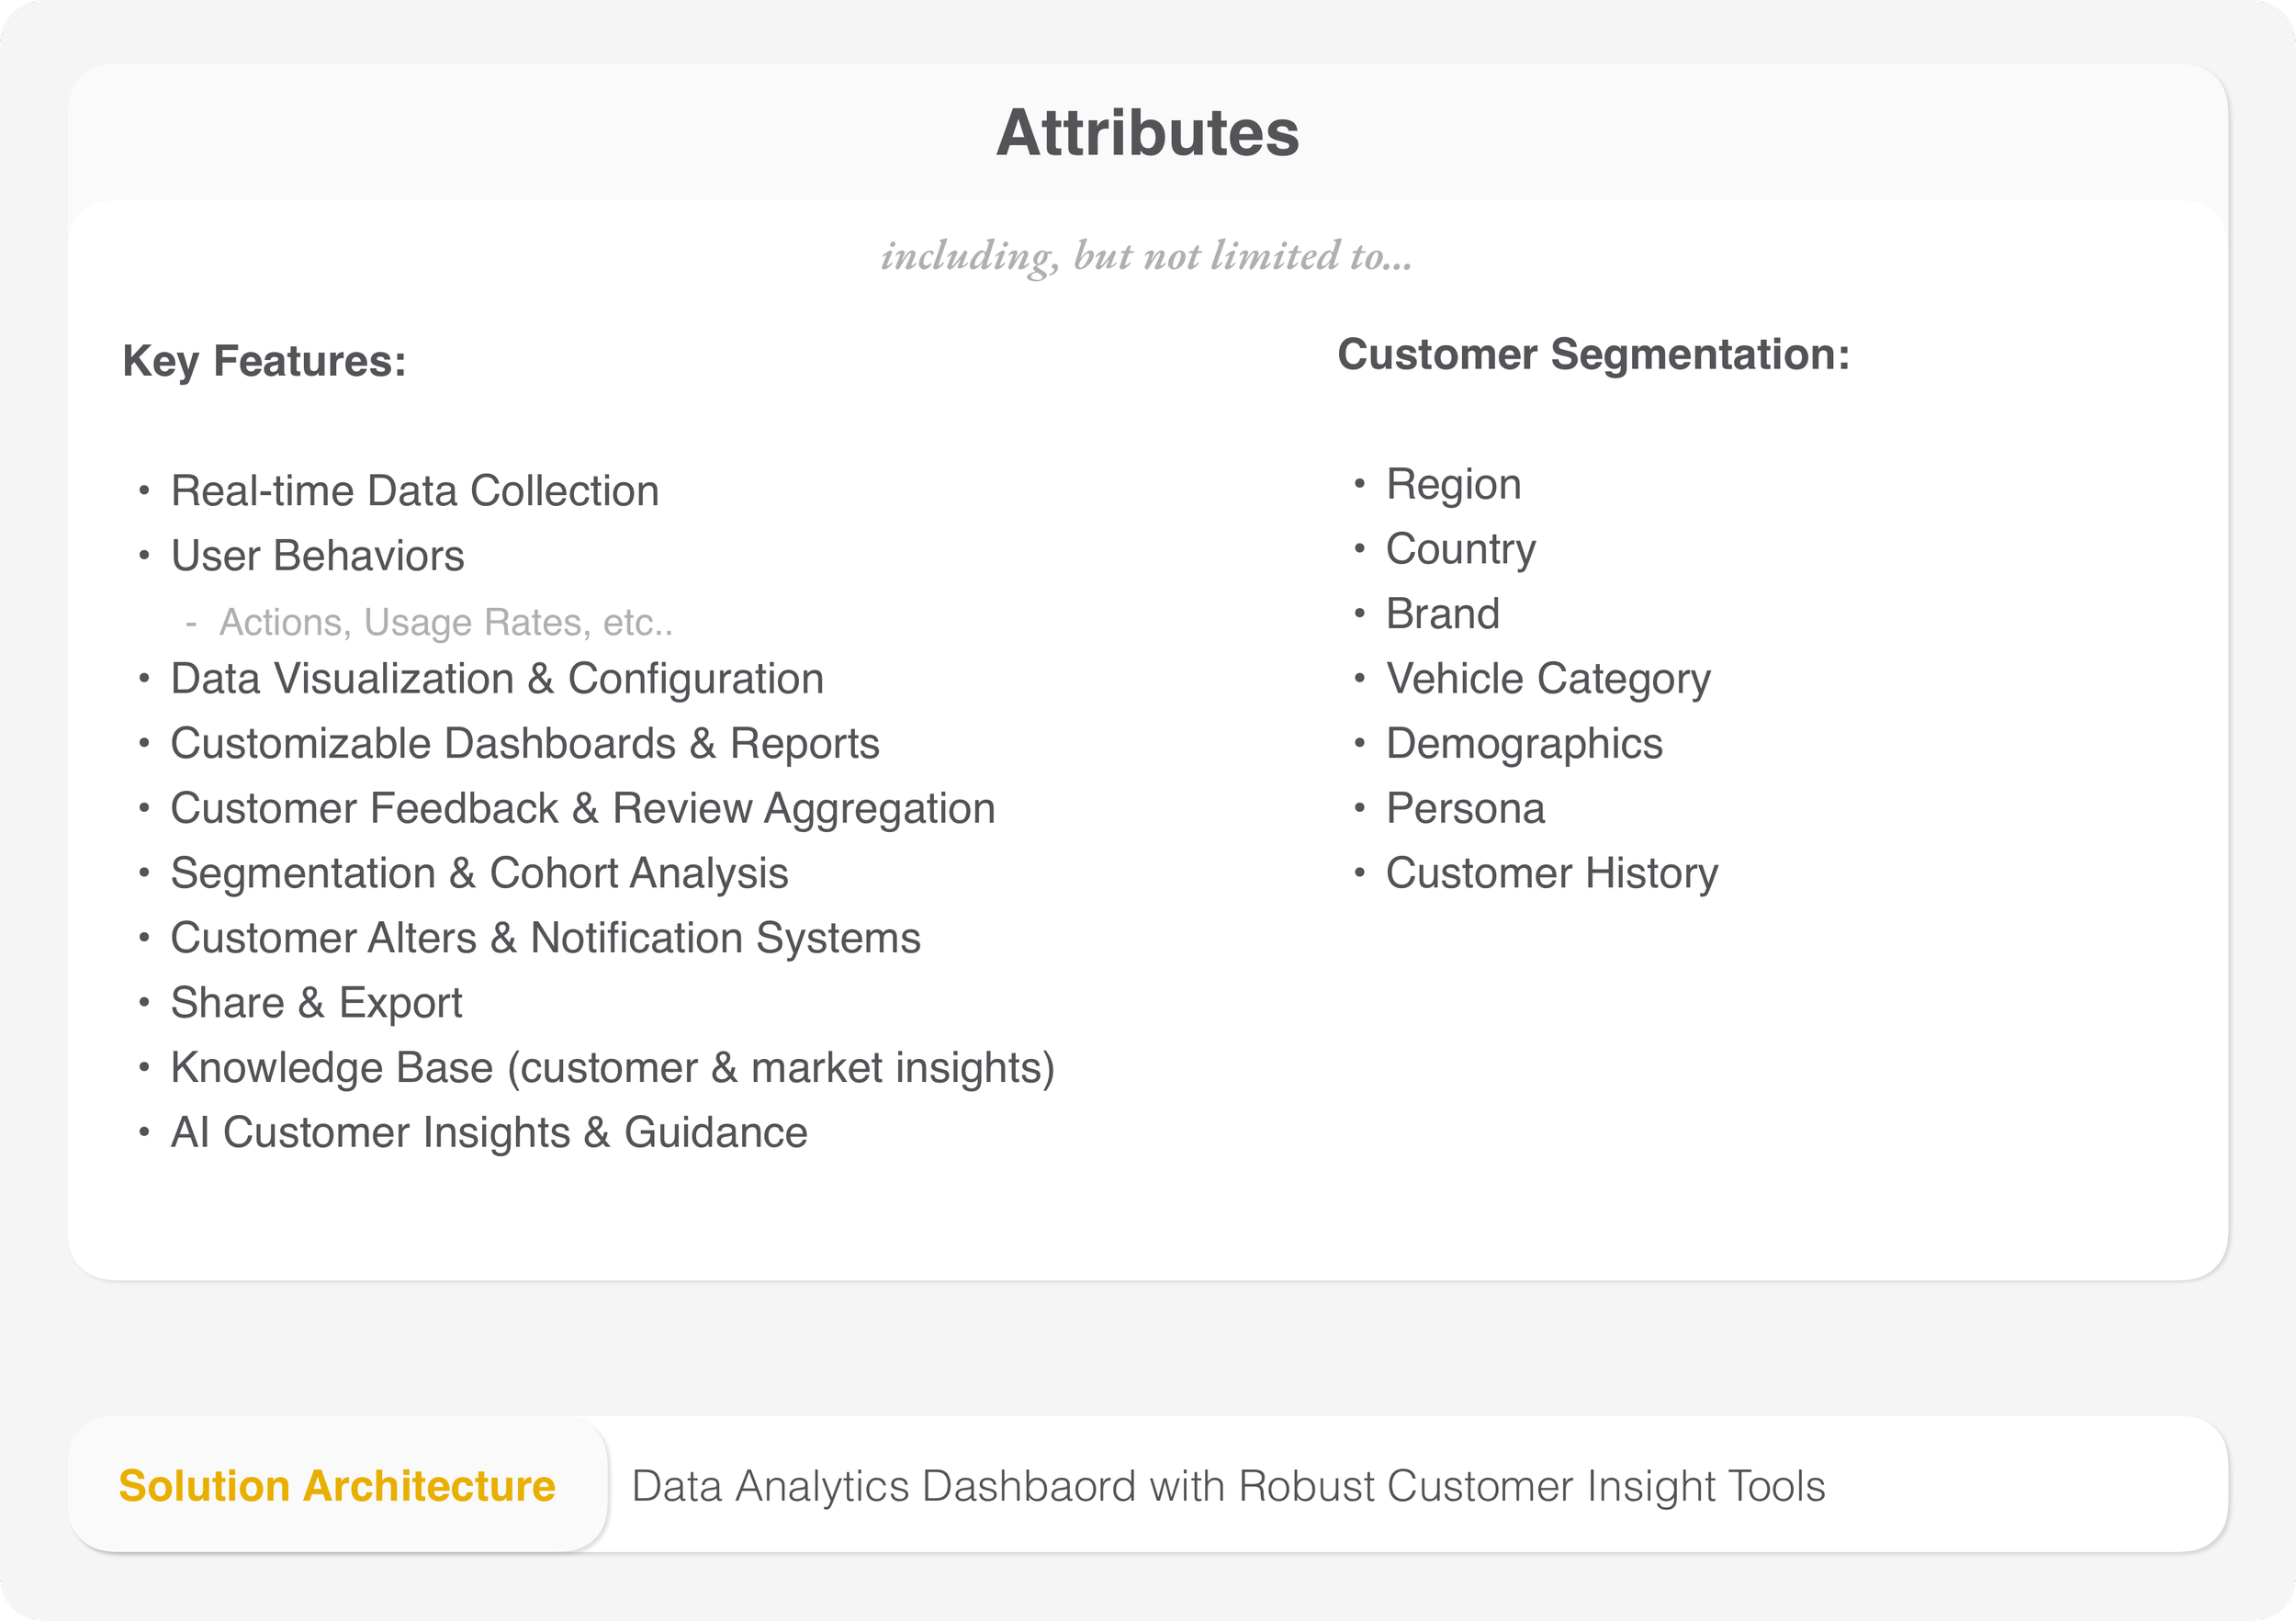Click the Data Analytics Dashboard description text
This screenshot has height=1621, width=2296.
(x=1228, y=1485)
